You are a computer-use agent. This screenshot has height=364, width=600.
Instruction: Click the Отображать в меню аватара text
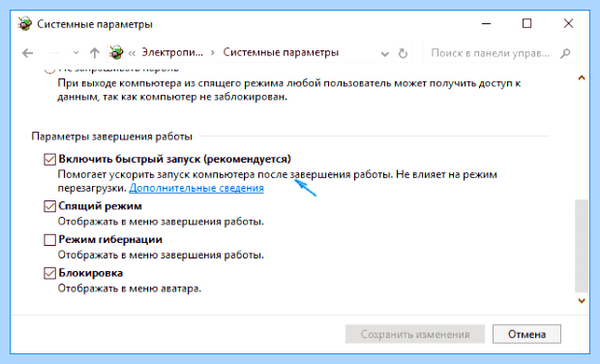(129, 288)
